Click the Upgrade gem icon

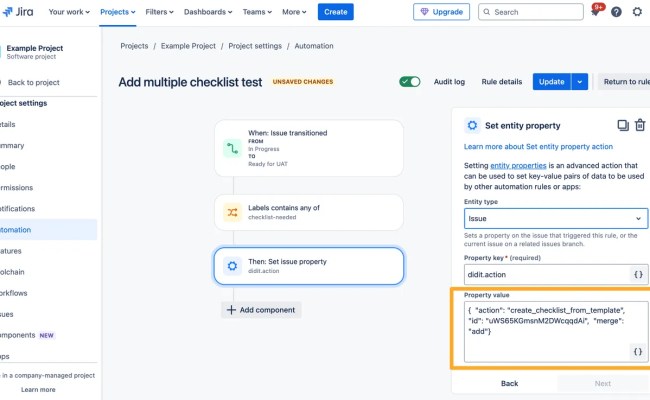click(424, 12)
